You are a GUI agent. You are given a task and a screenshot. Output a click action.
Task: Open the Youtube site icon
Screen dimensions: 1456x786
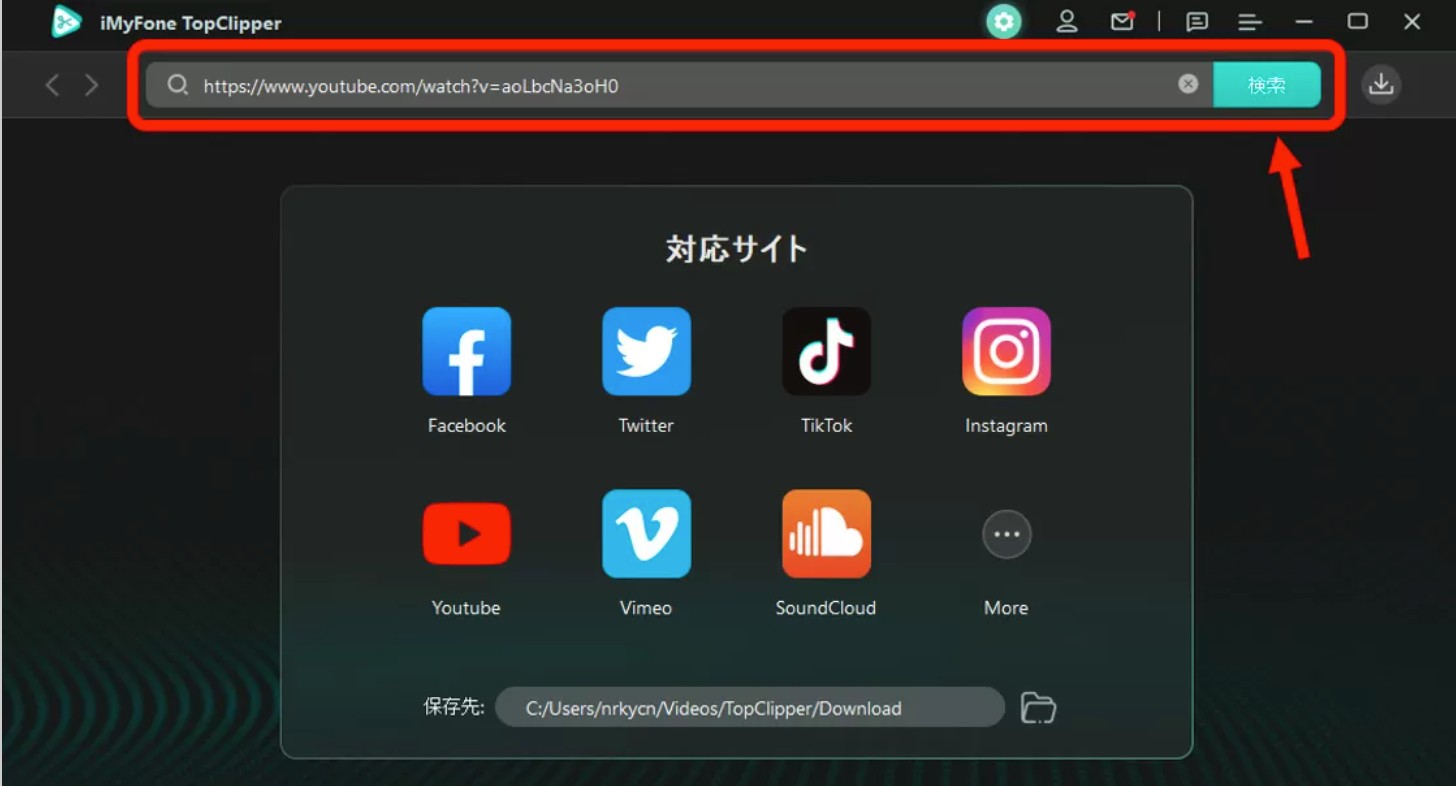(x=466, y=534)
